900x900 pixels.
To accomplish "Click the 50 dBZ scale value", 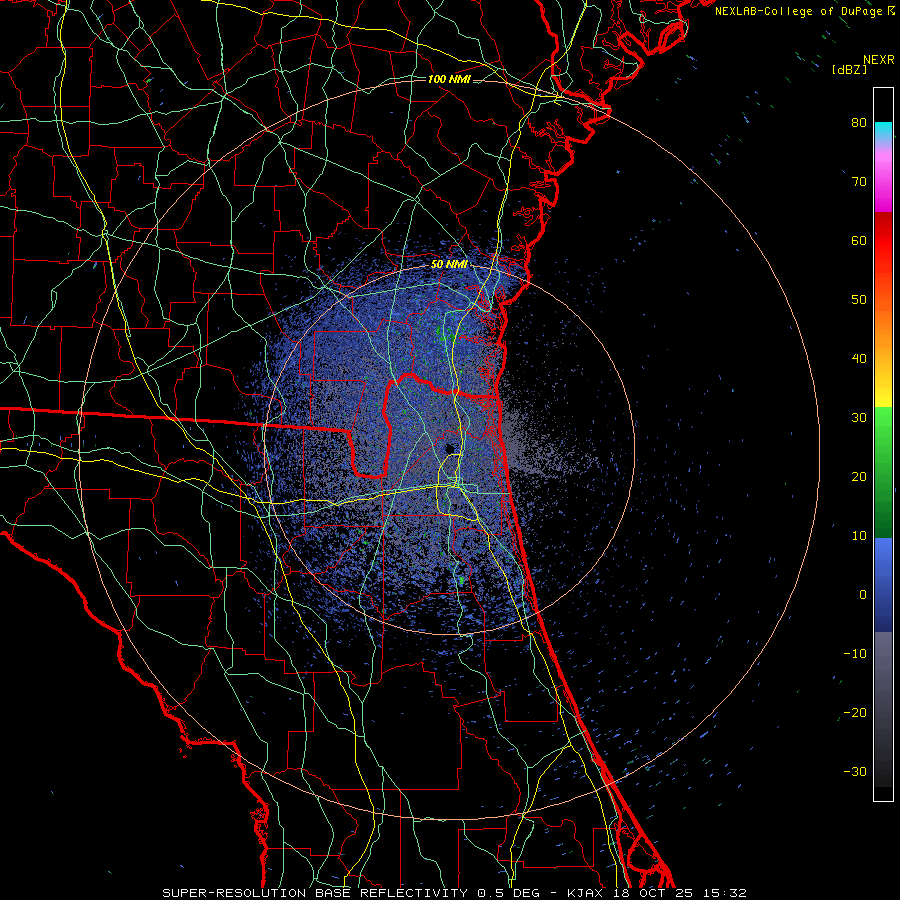I will pos(859,300).
